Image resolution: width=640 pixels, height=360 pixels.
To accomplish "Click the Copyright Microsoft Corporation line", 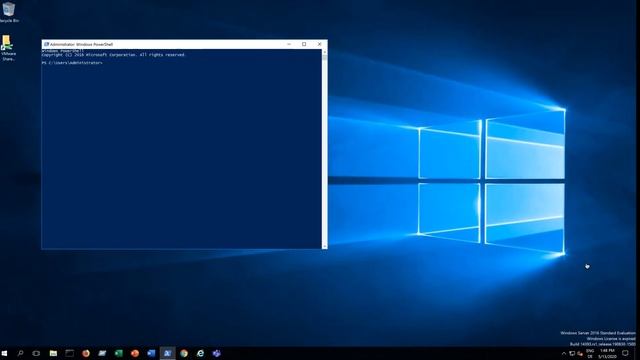I will pyautogui.click(x=113, y=55).
